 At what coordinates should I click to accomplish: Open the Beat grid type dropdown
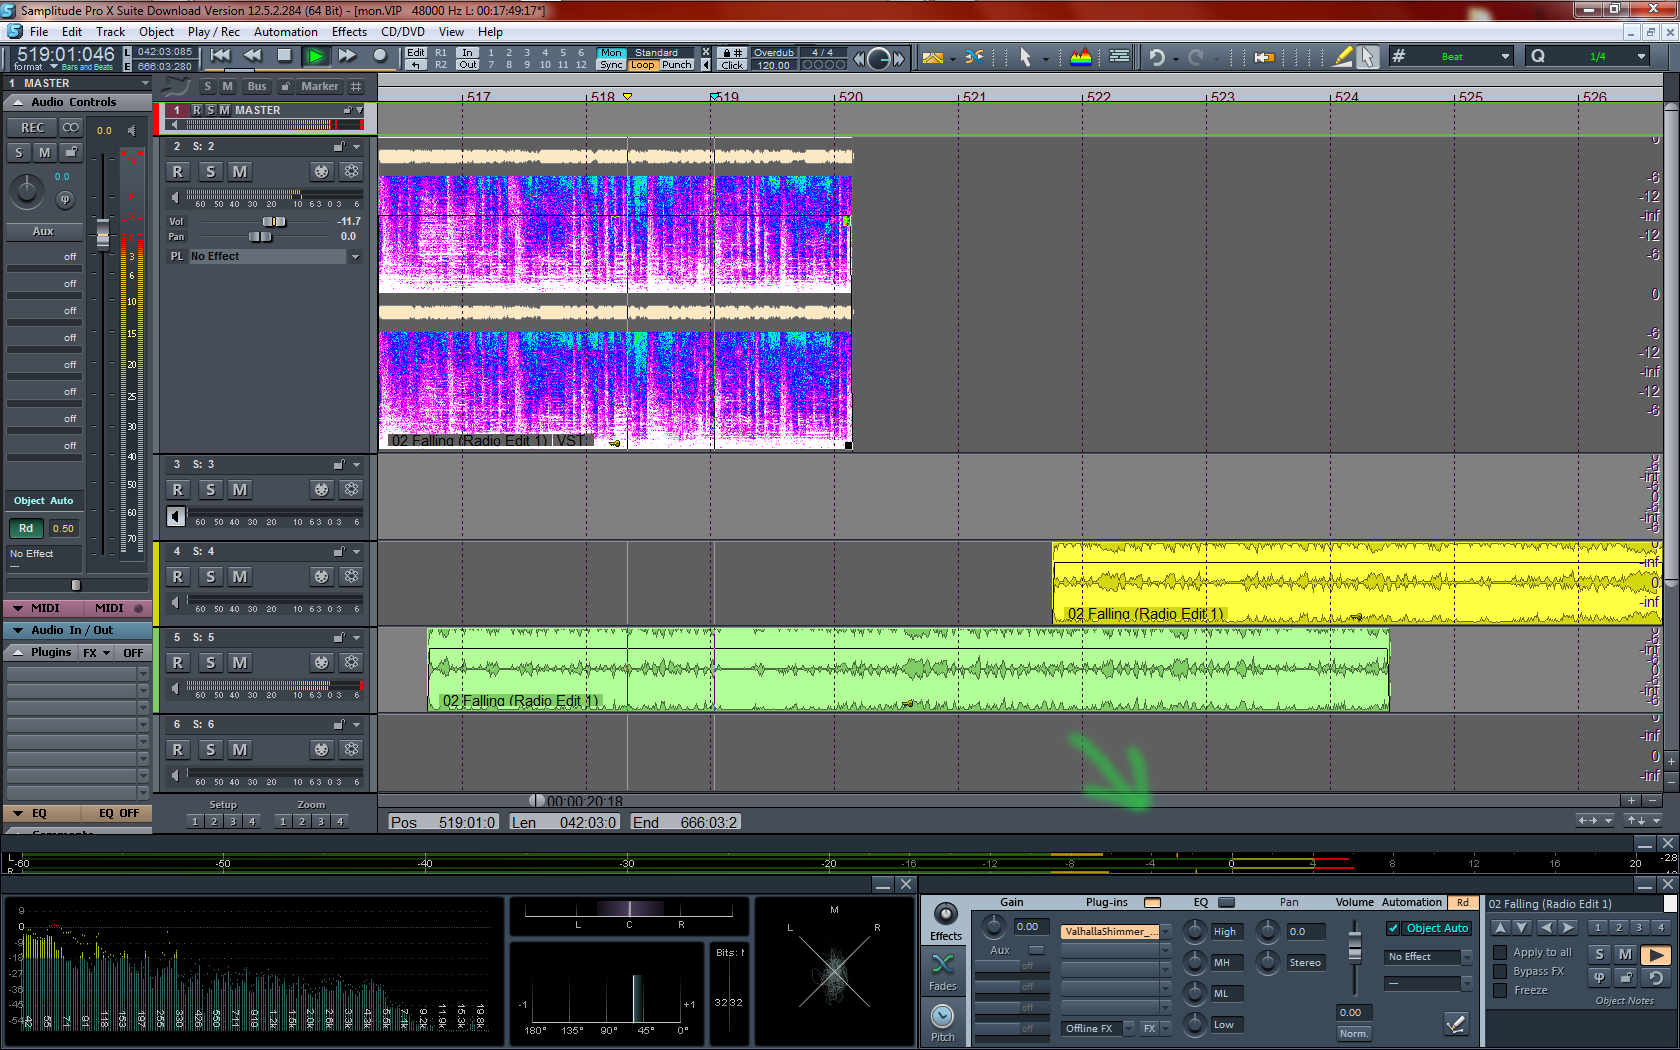pos(1504,57)
